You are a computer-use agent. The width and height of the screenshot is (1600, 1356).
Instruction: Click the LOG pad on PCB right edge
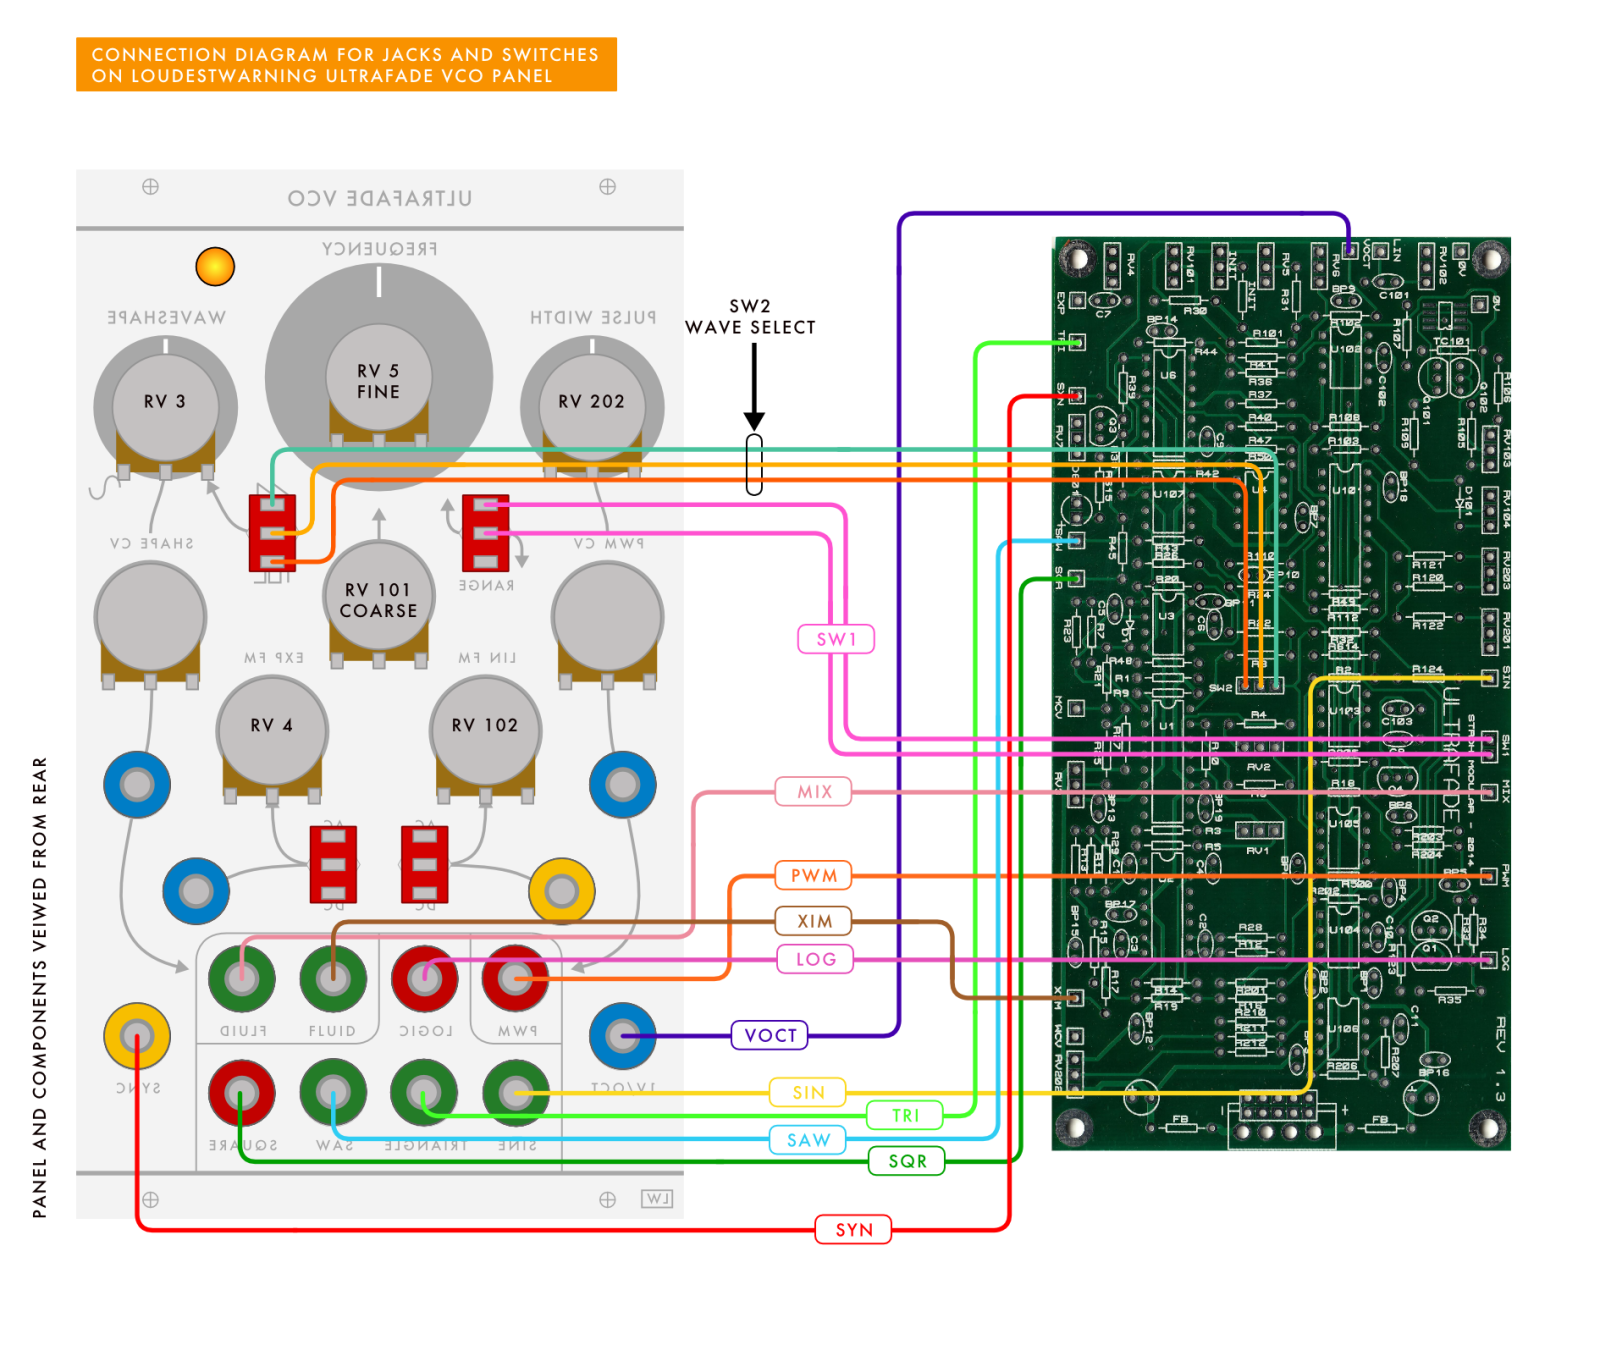click(x=1489, y=960)
